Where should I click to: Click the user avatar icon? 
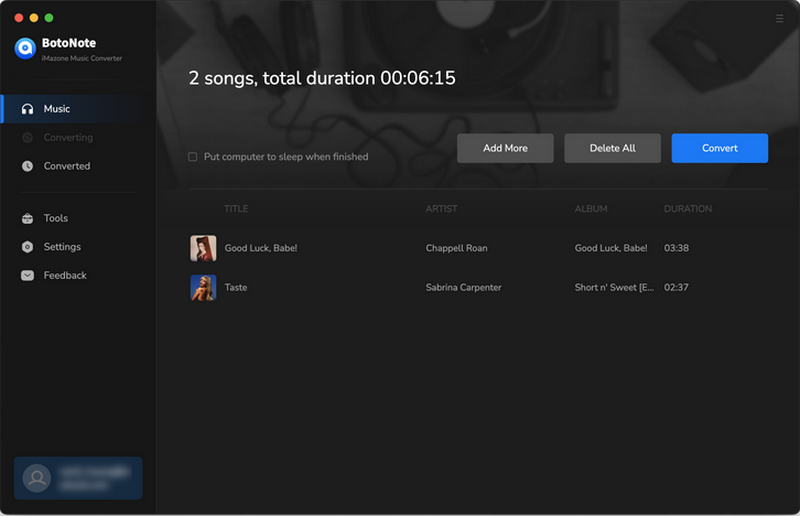(x=37, y=478)
